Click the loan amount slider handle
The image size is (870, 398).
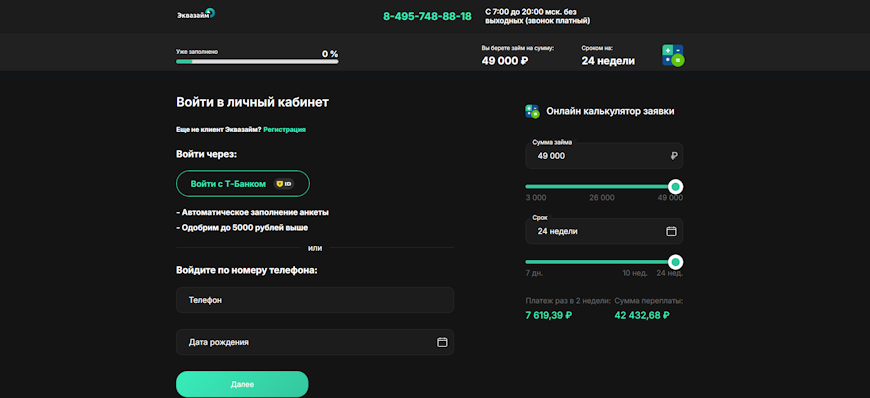[x=675, y=187]
